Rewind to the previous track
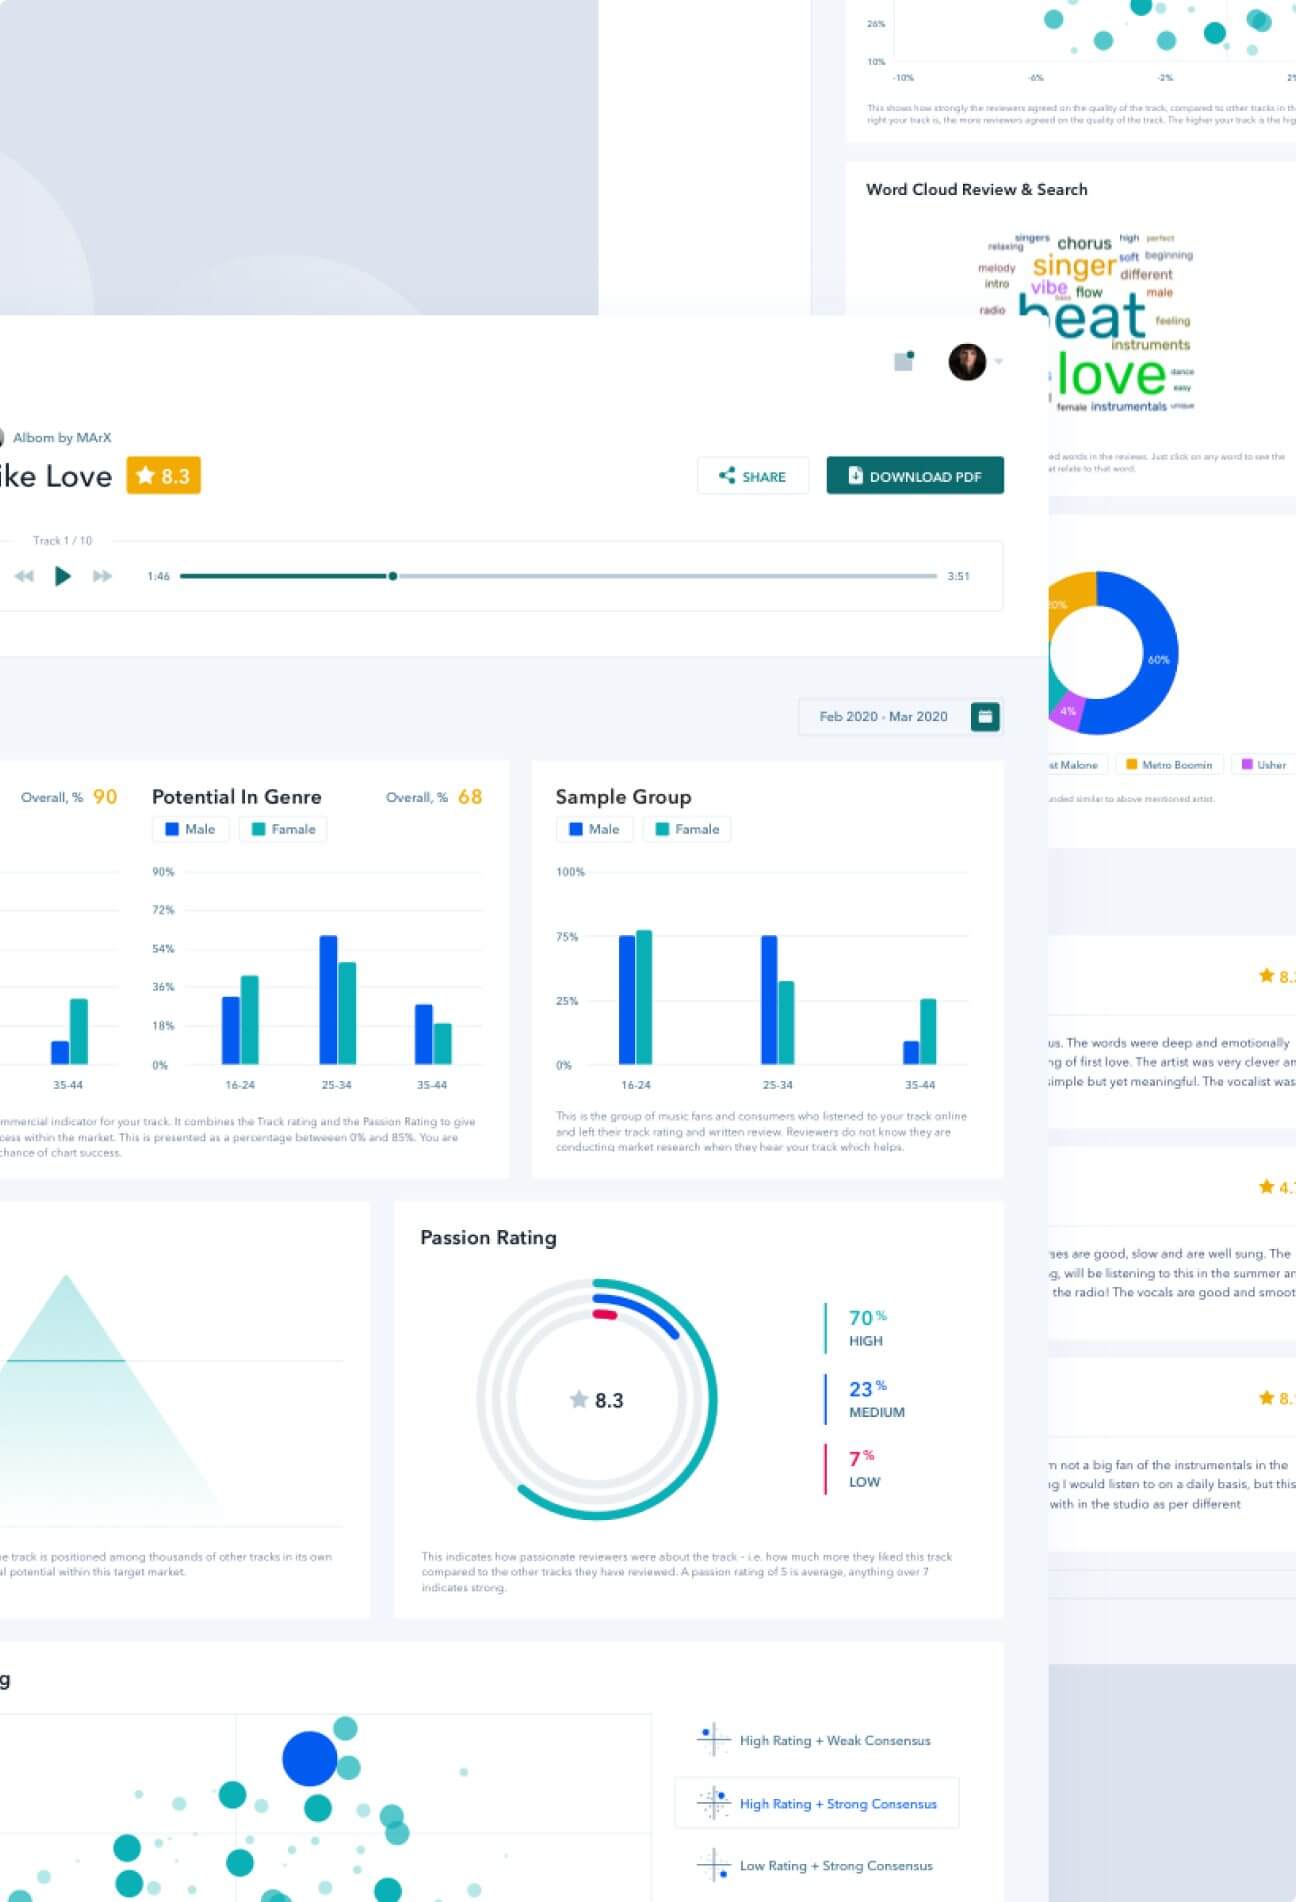The width and height of the screenshot is (1296, 1902). 24,576
